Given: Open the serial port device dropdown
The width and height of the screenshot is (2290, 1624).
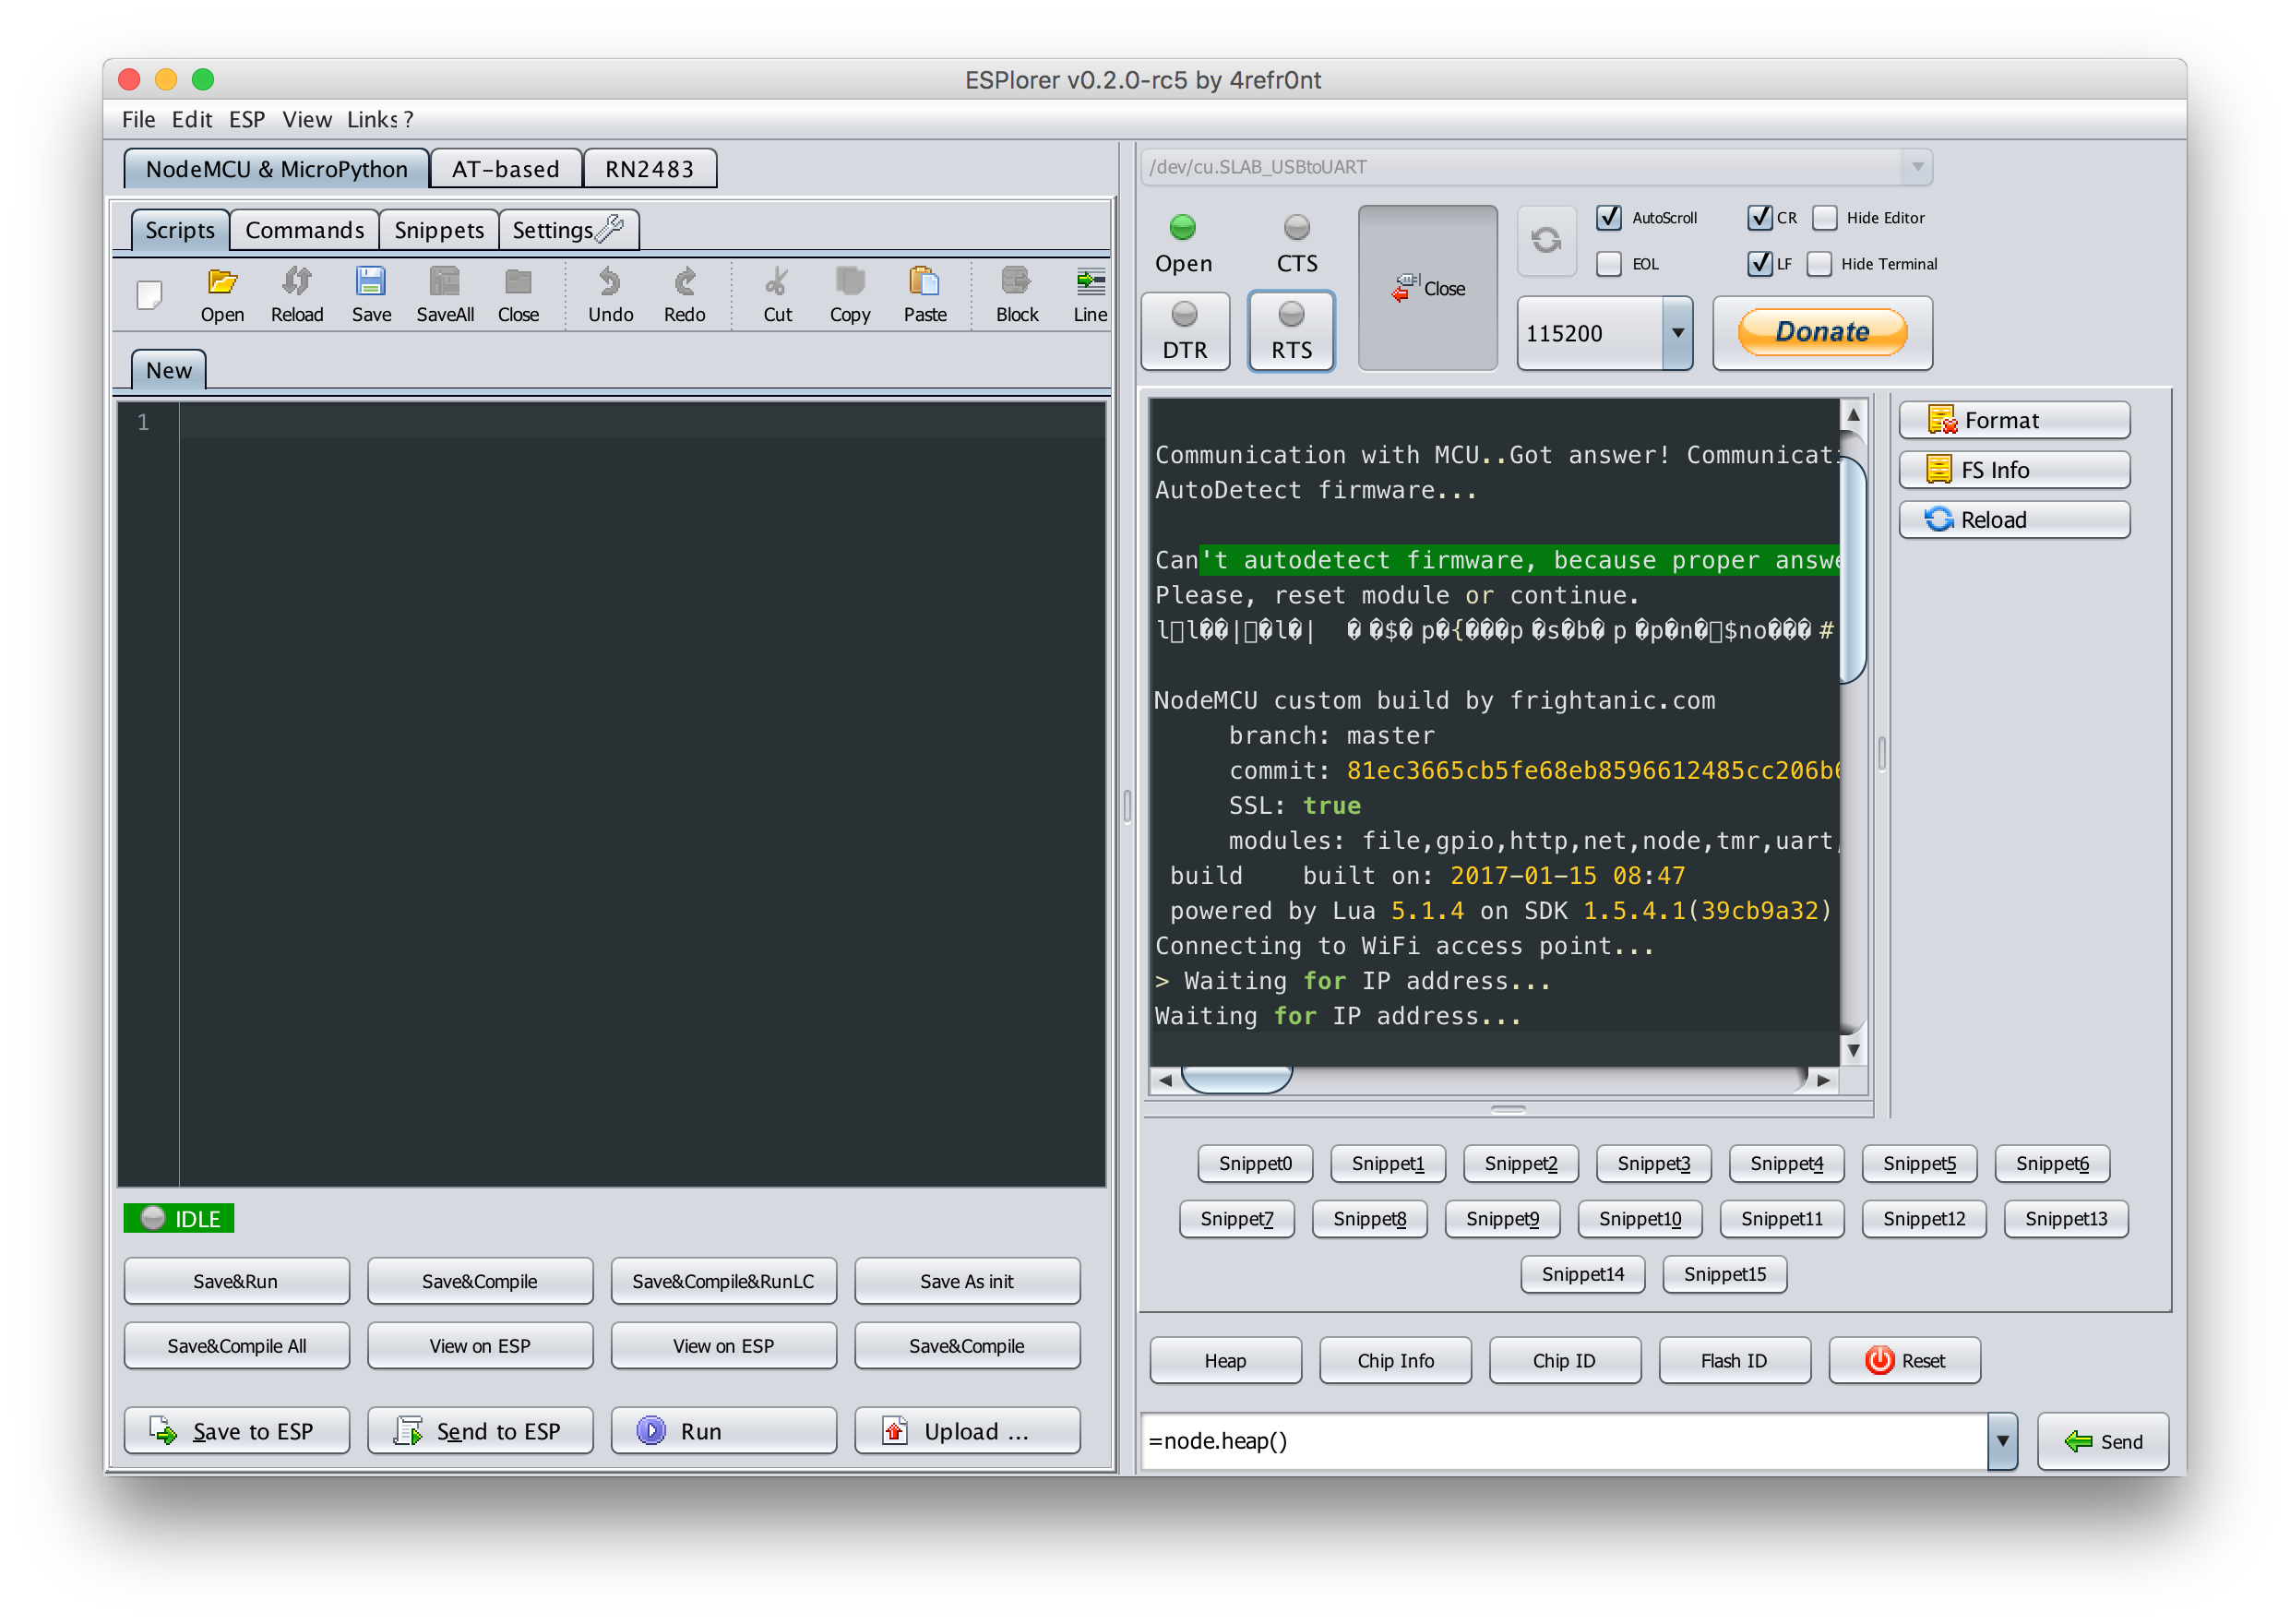Looking at the screenshot, I should click(1916, 167).
